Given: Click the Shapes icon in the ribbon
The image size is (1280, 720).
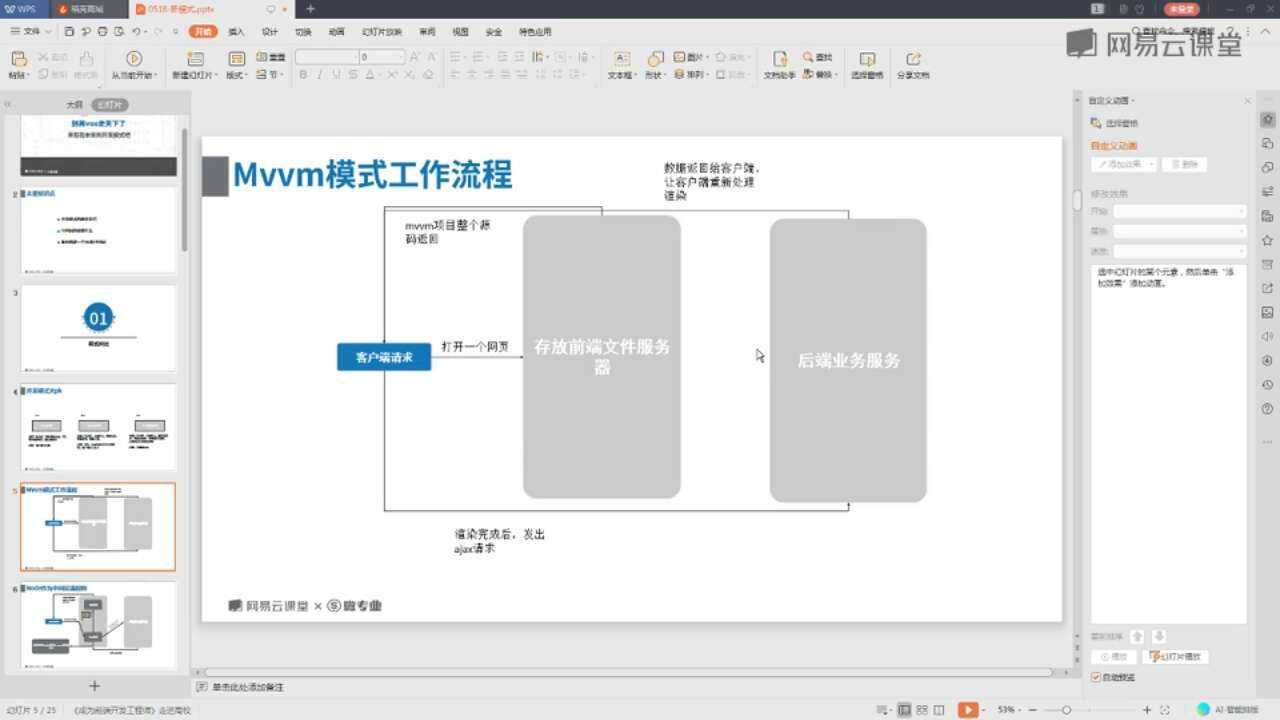Looking at the screenshot, I should pos(656,58).
